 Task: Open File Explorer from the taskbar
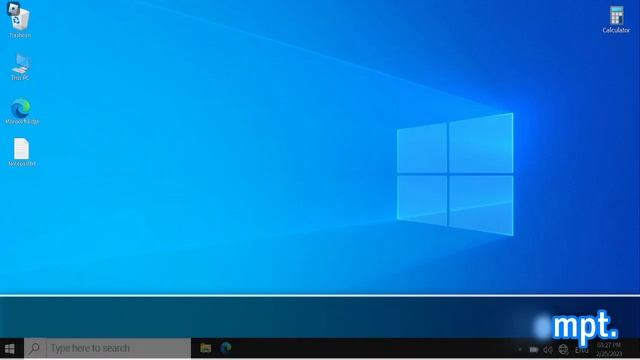(205, 348)
